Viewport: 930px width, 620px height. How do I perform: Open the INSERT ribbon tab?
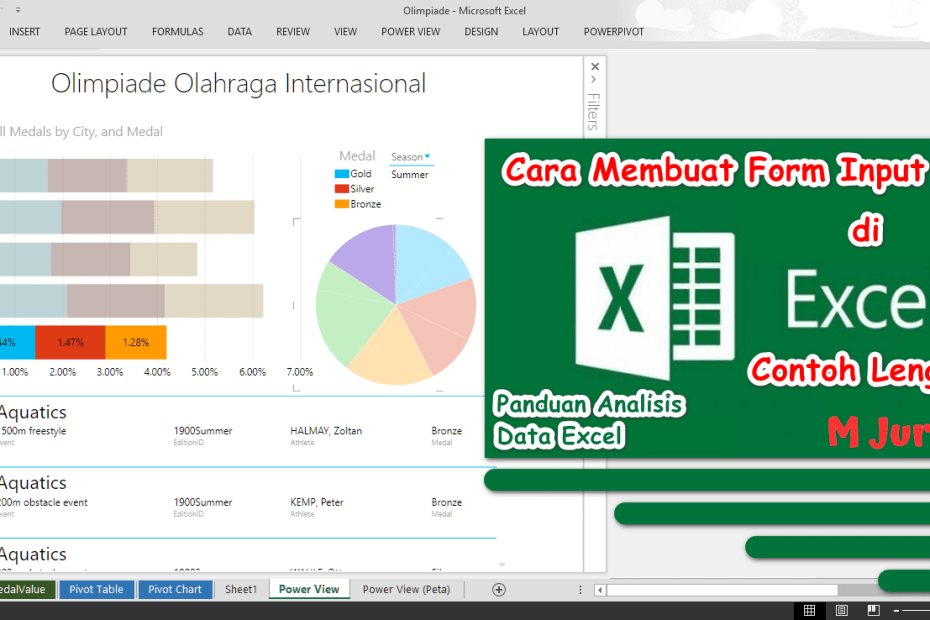(x=24, y=32)
